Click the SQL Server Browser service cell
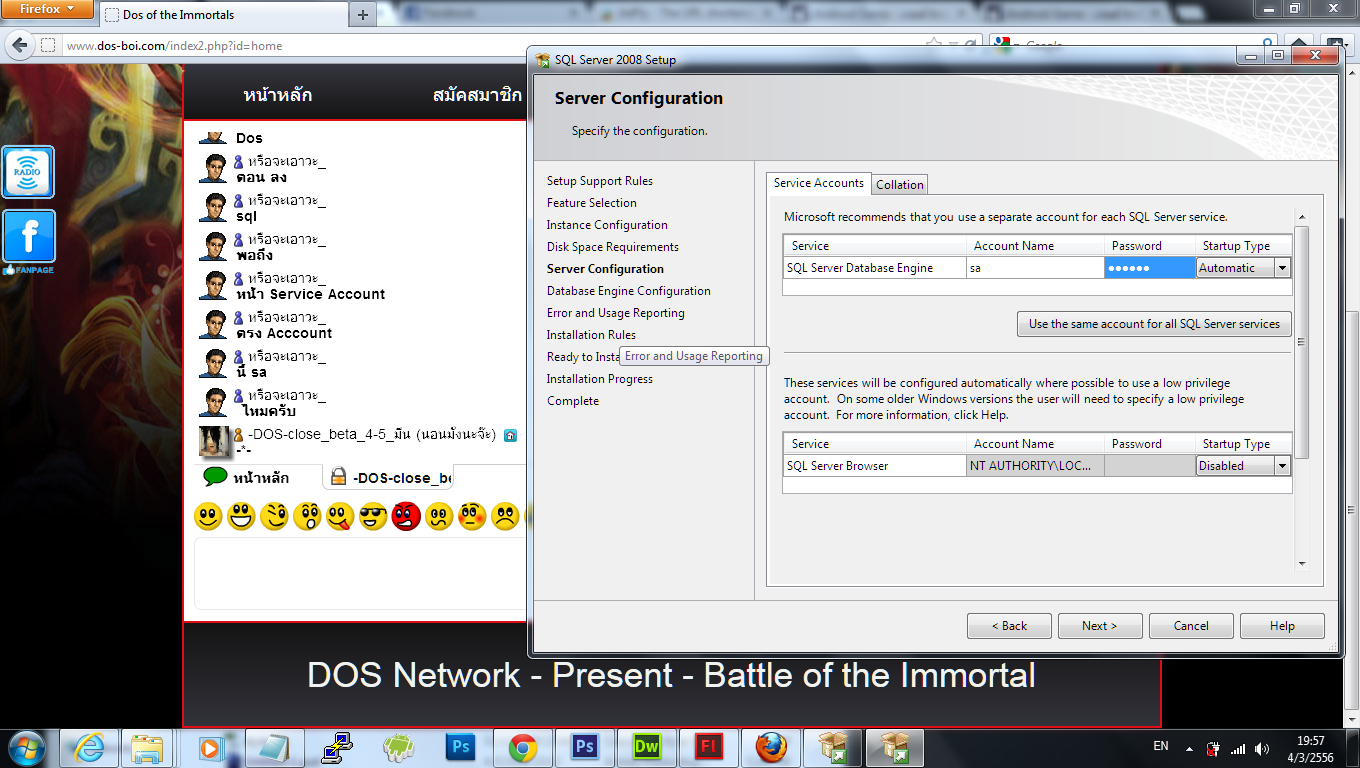 875,466
